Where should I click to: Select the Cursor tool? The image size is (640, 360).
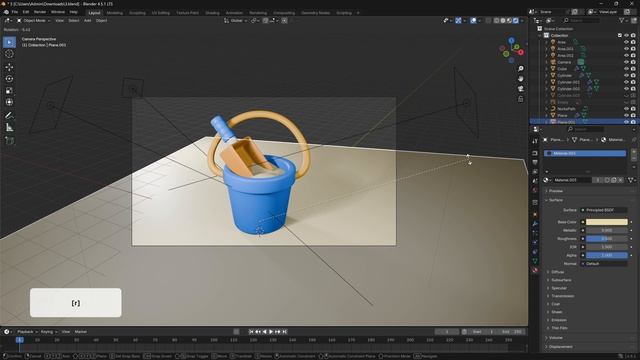coord(9,54)
